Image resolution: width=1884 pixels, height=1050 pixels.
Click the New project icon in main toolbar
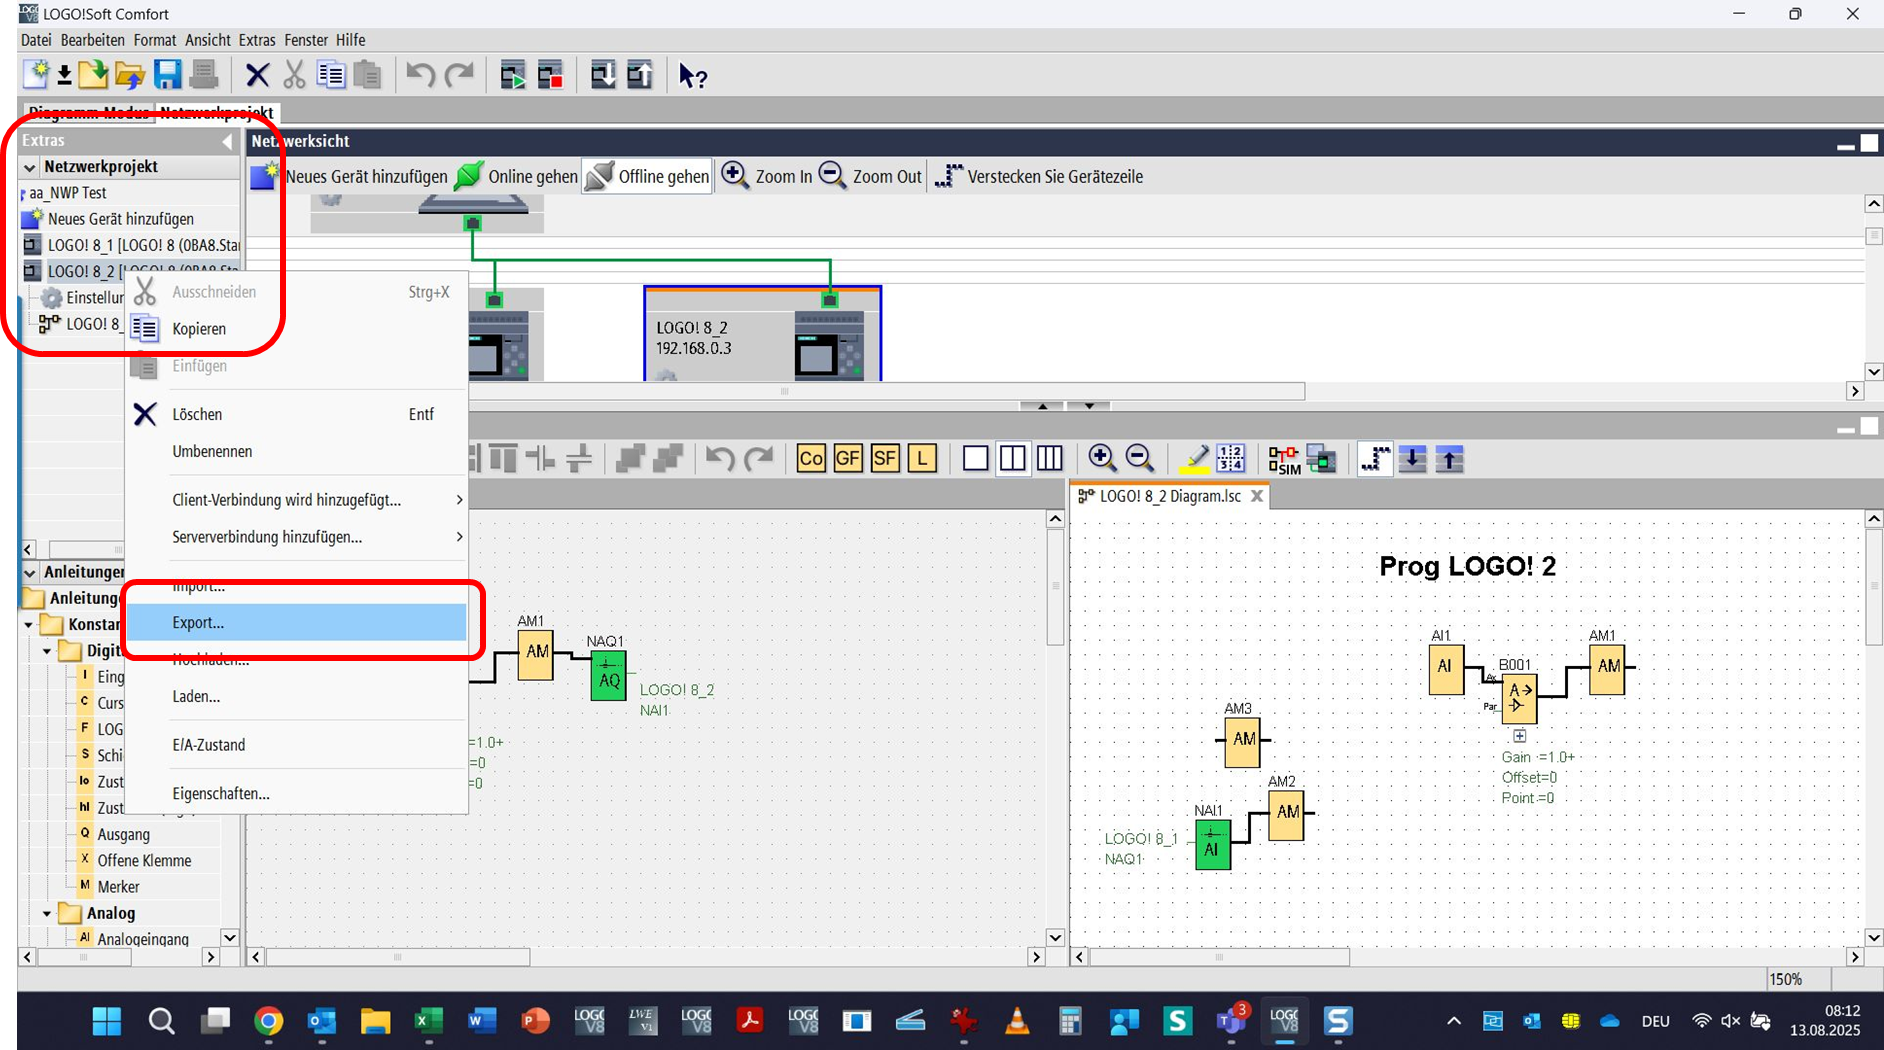point(36,75)
